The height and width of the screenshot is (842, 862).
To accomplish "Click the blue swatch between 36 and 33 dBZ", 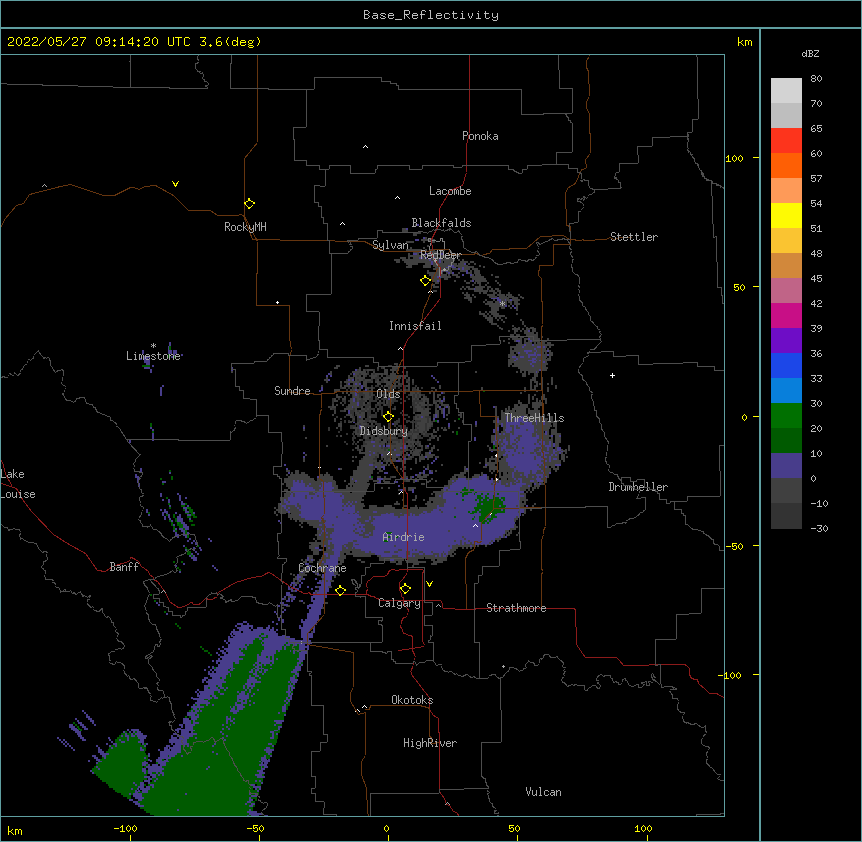I will click(x=786, y=365).
